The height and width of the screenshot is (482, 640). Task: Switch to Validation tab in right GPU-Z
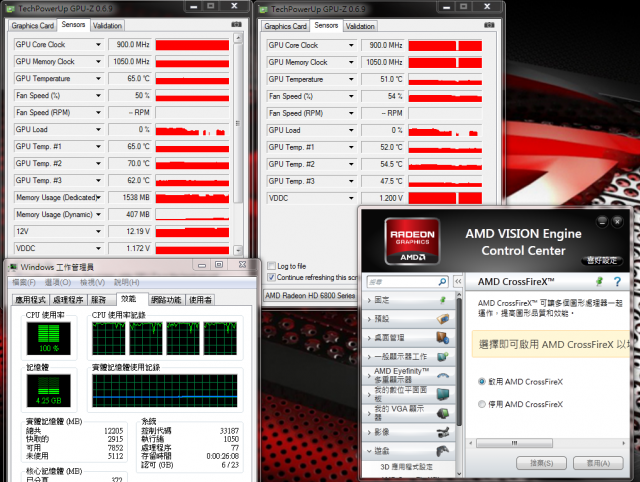(360, 26)
